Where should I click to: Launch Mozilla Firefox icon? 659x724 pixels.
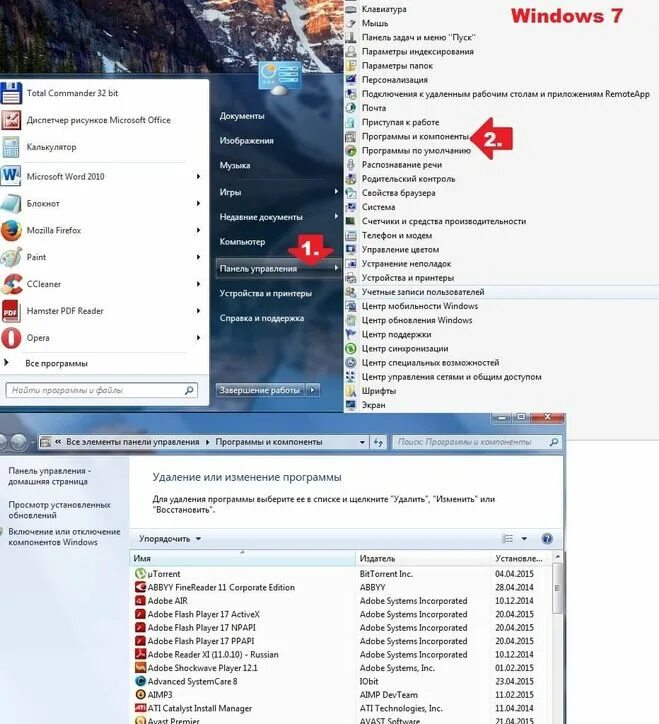click(x=11, y=230)
